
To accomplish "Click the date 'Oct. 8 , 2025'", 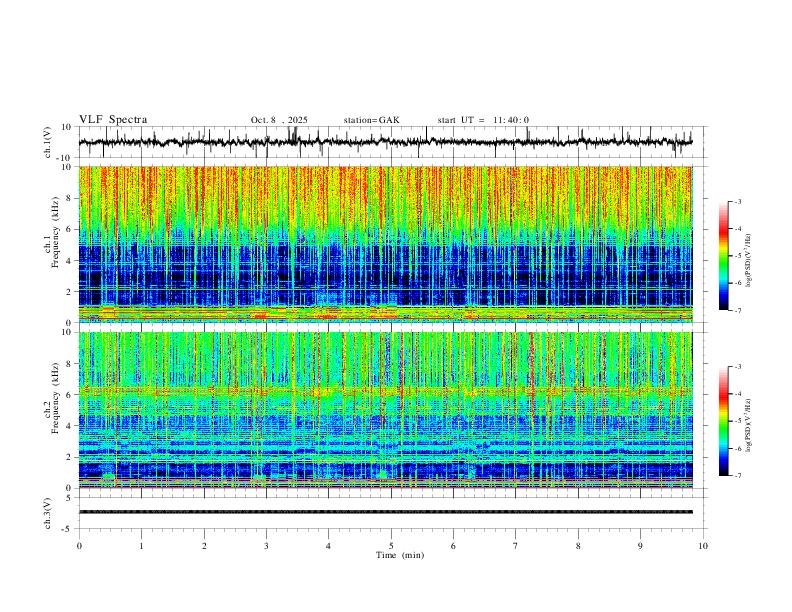I will (279, 120).
